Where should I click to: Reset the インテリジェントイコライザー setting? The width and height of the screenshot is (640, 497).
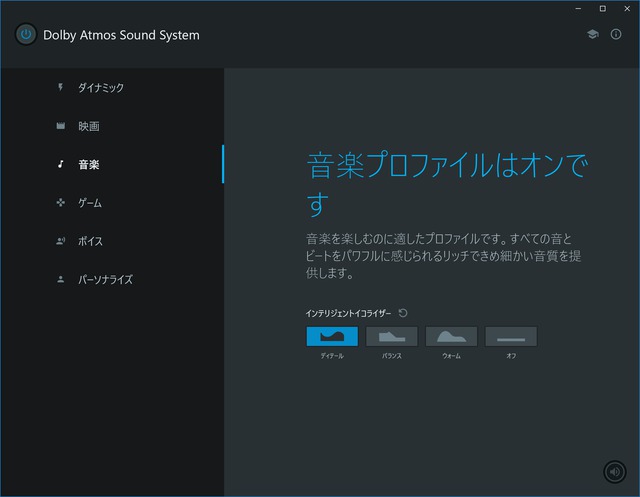(x=403, y=313)
